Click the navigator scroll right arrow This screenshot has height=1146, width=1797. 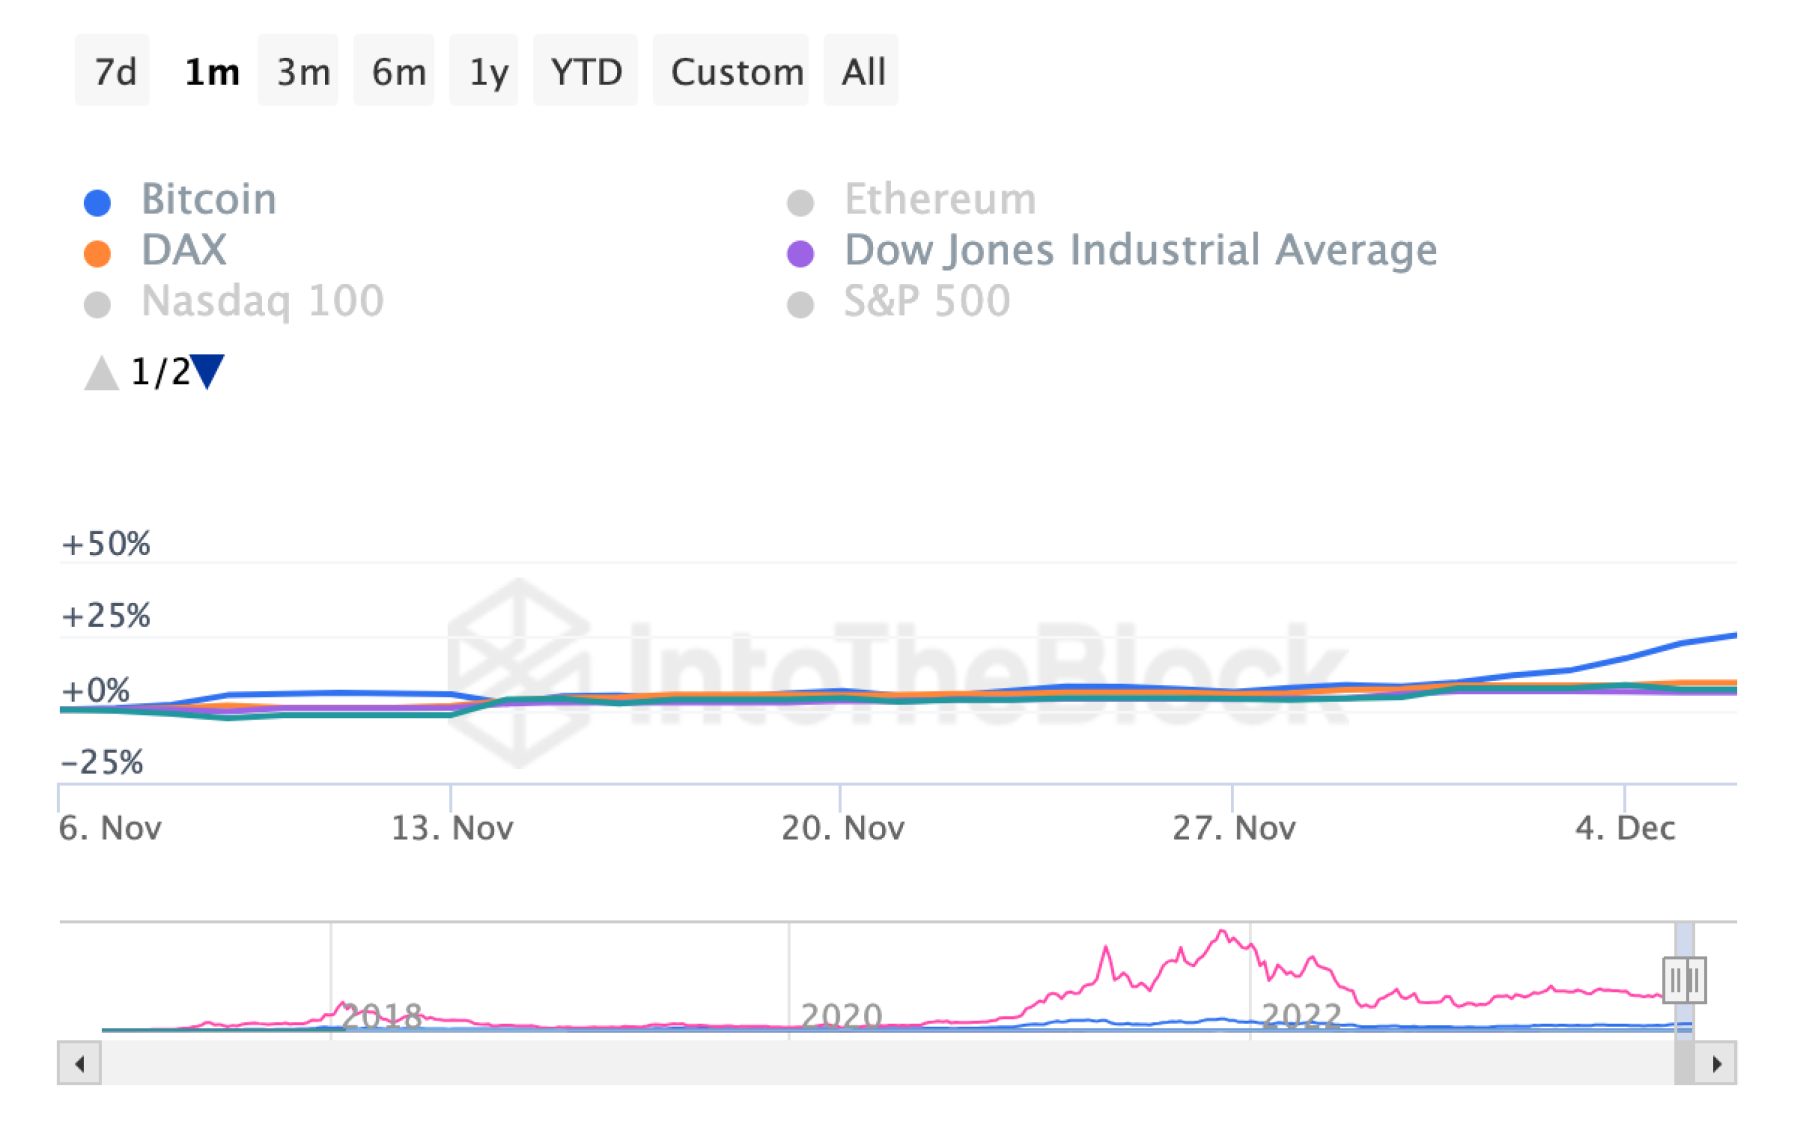click(1716, 1063)
